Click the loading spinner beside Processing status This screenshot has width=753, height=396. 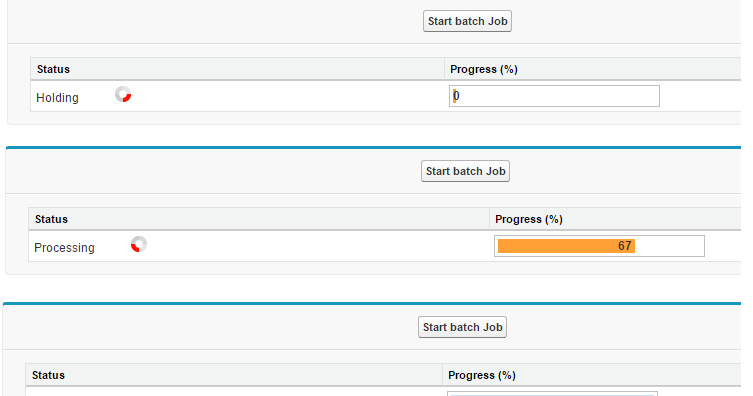139,244
